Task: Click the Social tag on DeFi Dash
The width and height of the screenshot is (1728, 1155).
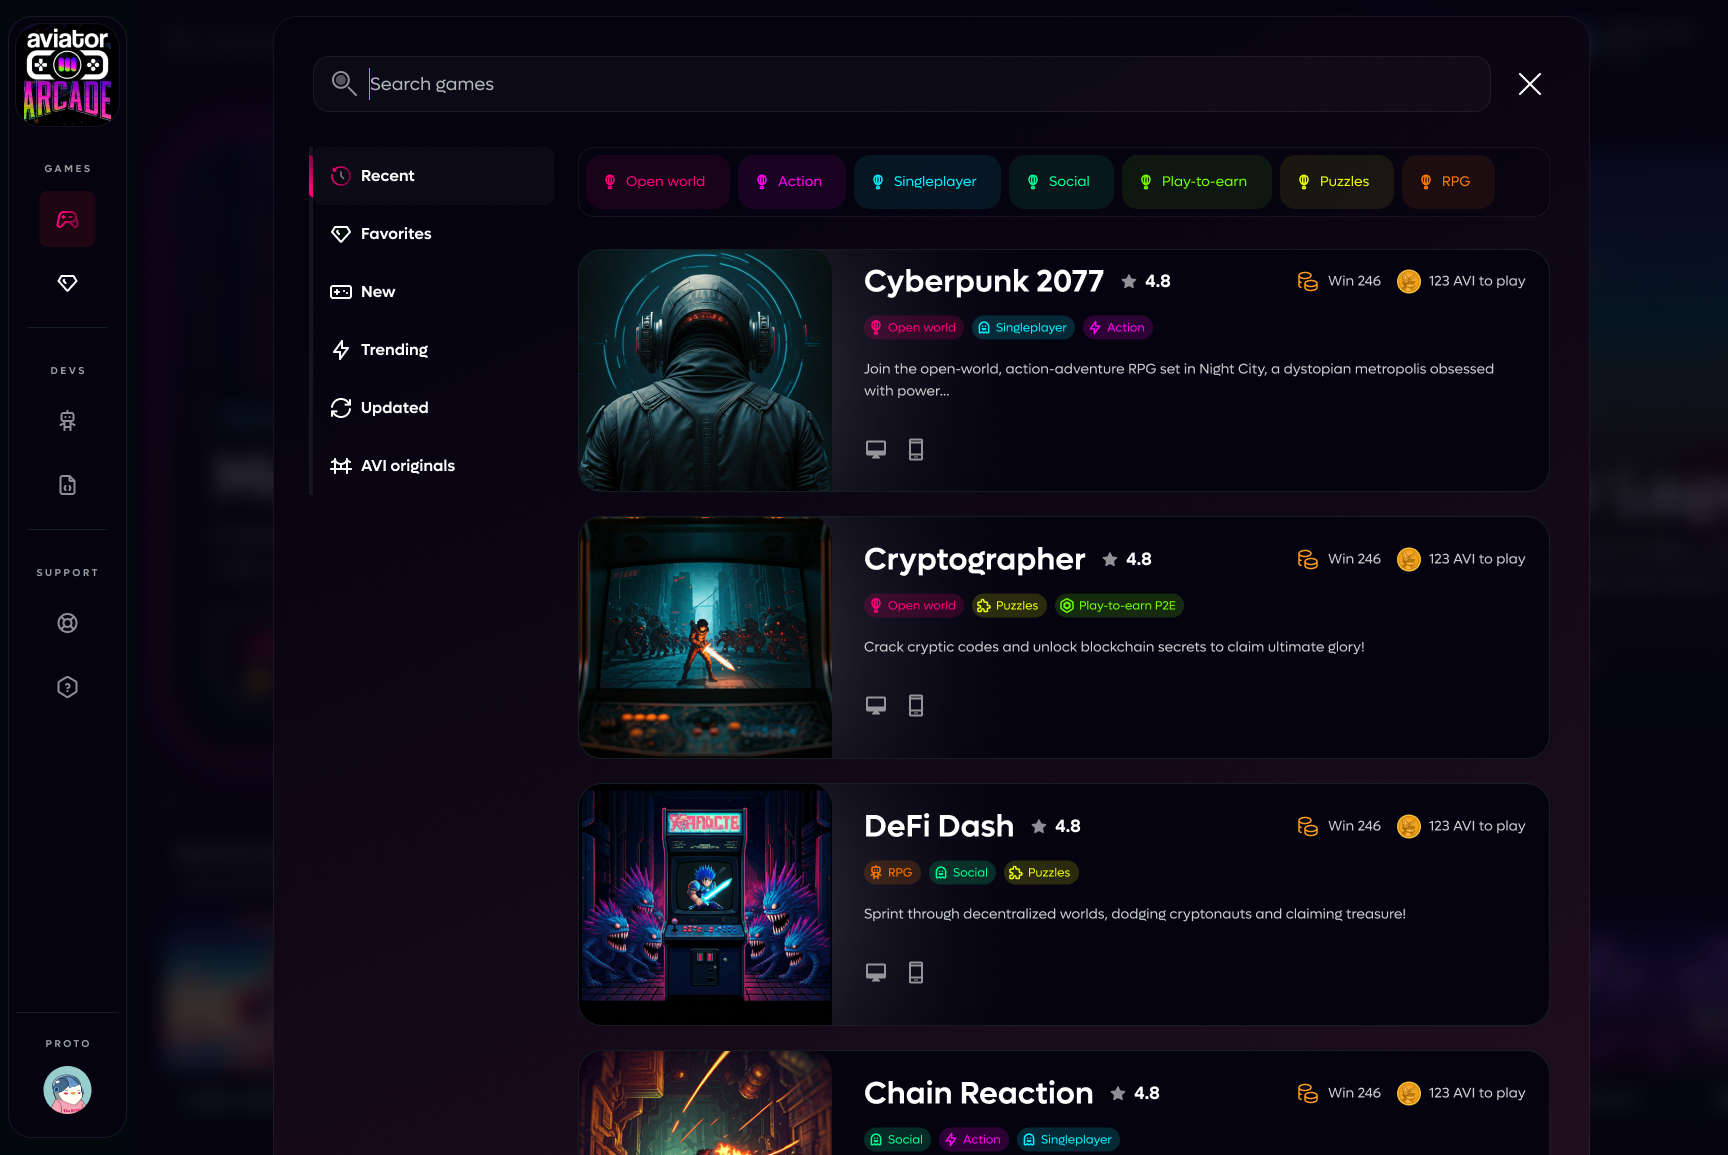Action: [962, 873]
